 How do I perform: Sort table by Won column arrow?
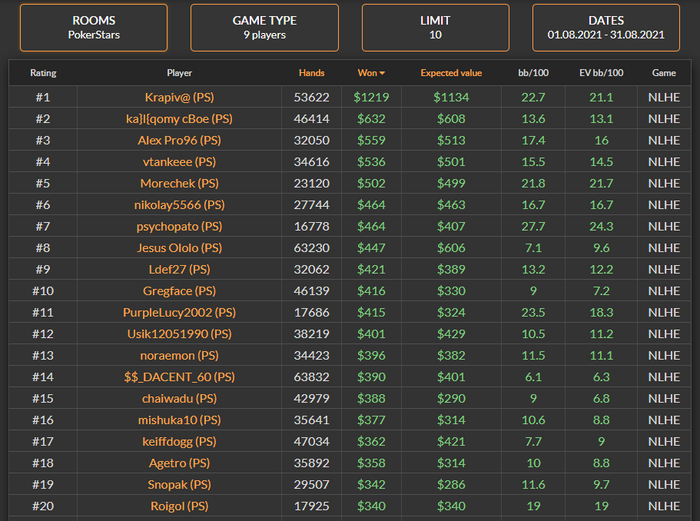381,74
